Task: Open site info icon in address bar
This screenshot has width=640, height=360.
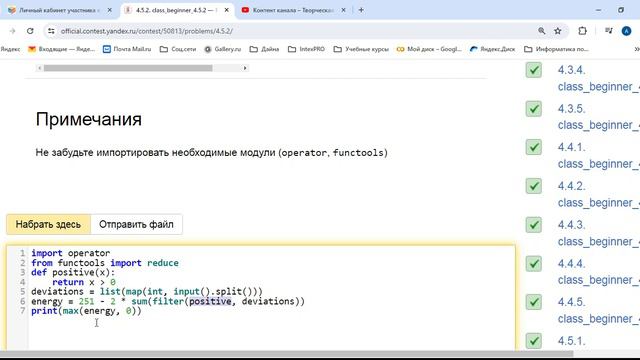Action: (51, 31)
